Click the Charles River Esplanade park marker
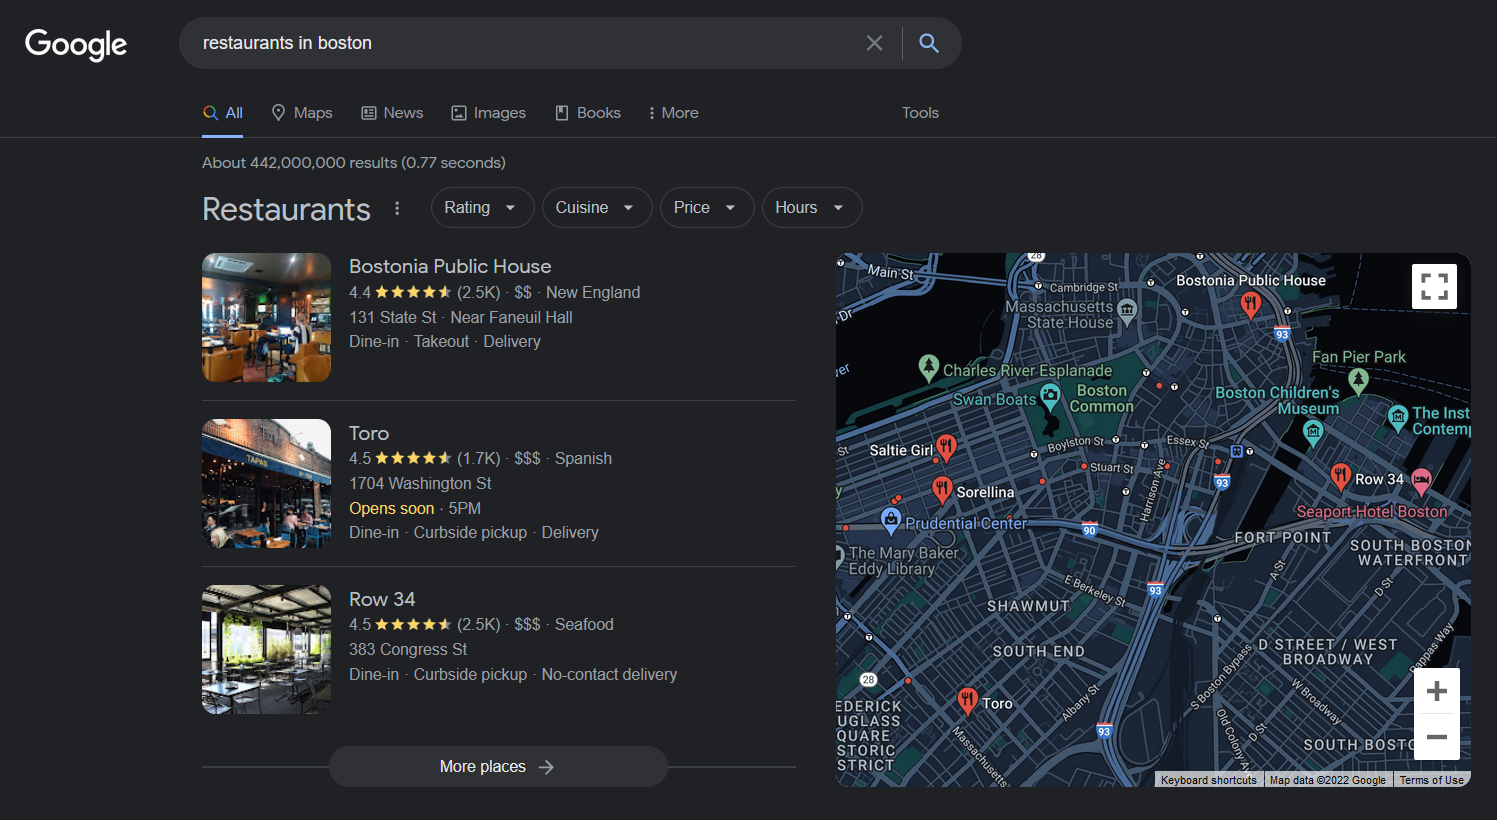Image resolution: width=1497 pixels, height=820 pixels. point(929,367)
